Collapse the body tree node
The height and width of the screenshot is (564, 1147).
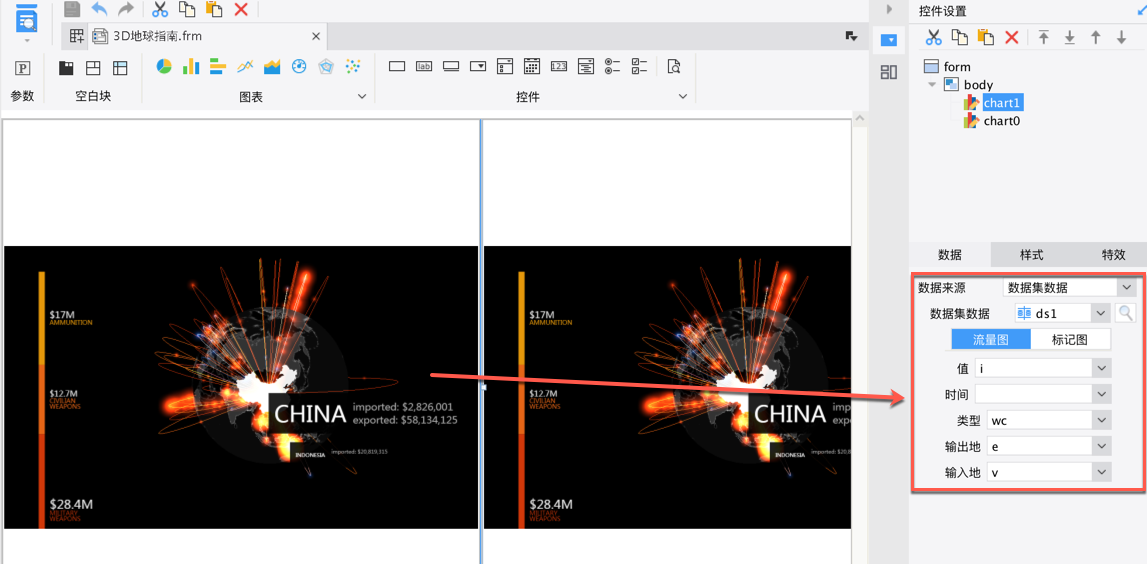tap(933, 85)
